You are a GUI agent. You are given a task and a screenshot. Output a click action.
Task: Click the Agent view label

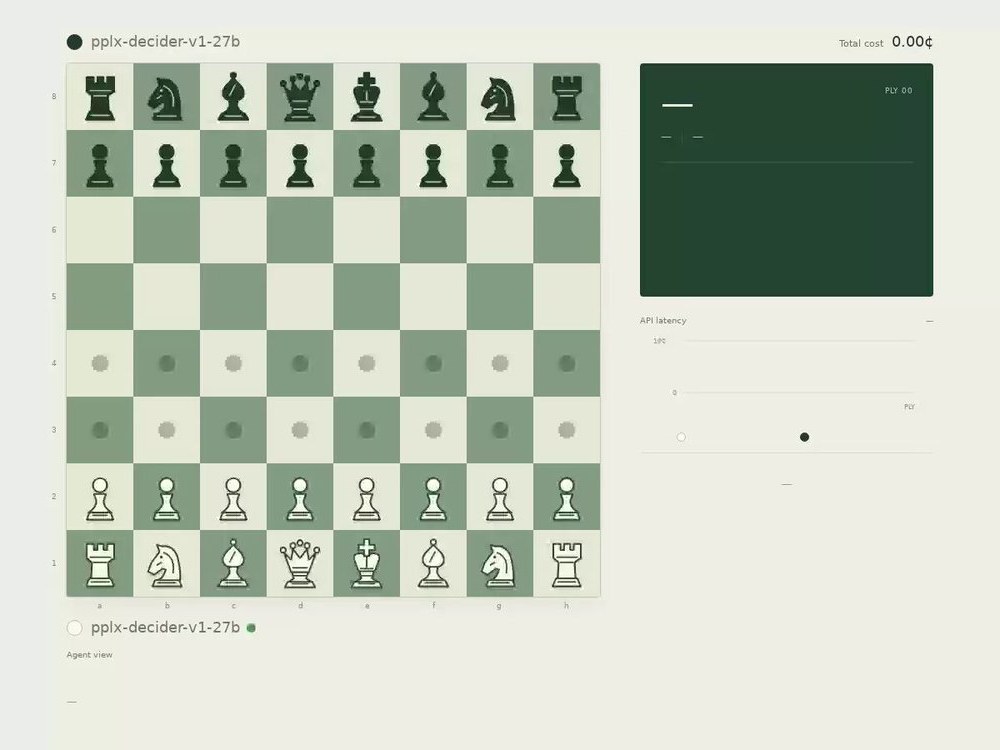pyautogui.click(x=89, y=655)
